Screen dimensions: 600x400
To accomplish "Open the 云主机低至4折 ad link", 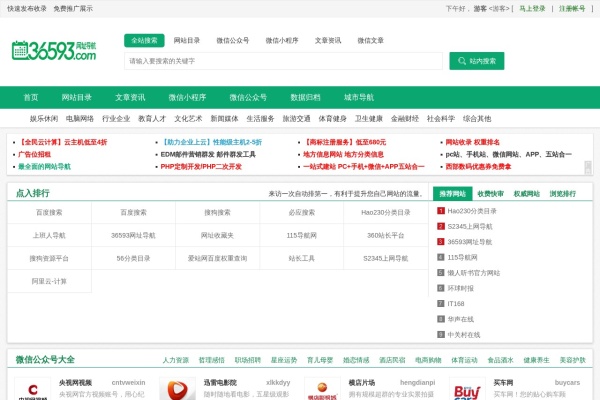I will pos(63,142).
